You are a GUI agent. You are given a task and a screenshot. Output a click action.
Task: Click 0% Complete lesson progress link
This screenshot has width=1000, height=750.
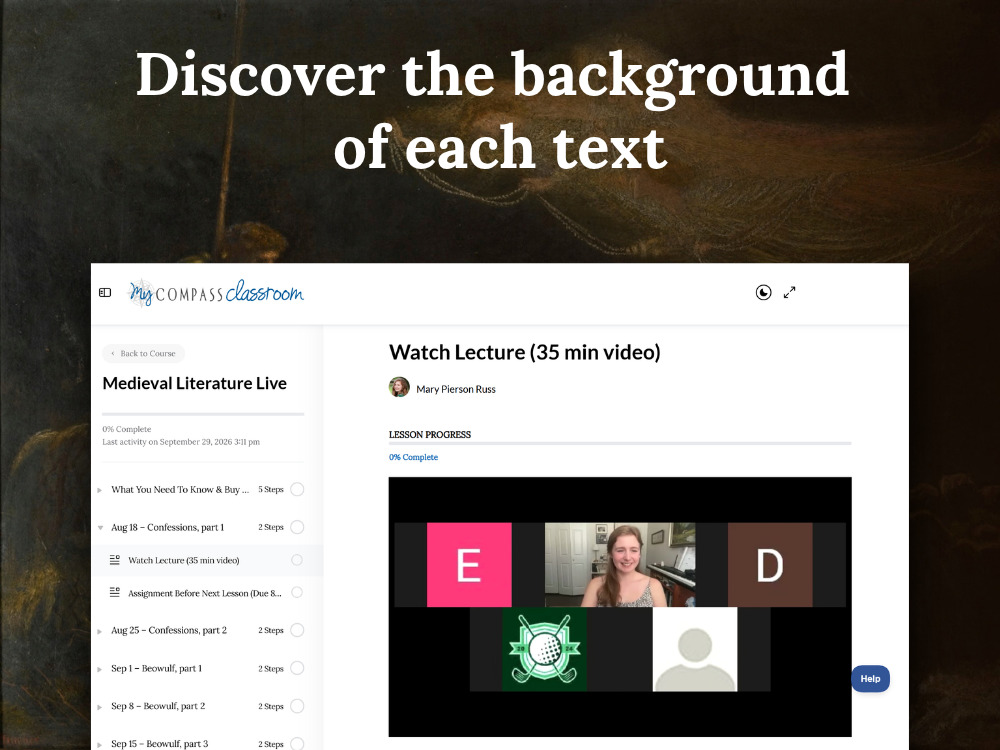point(413,457)
